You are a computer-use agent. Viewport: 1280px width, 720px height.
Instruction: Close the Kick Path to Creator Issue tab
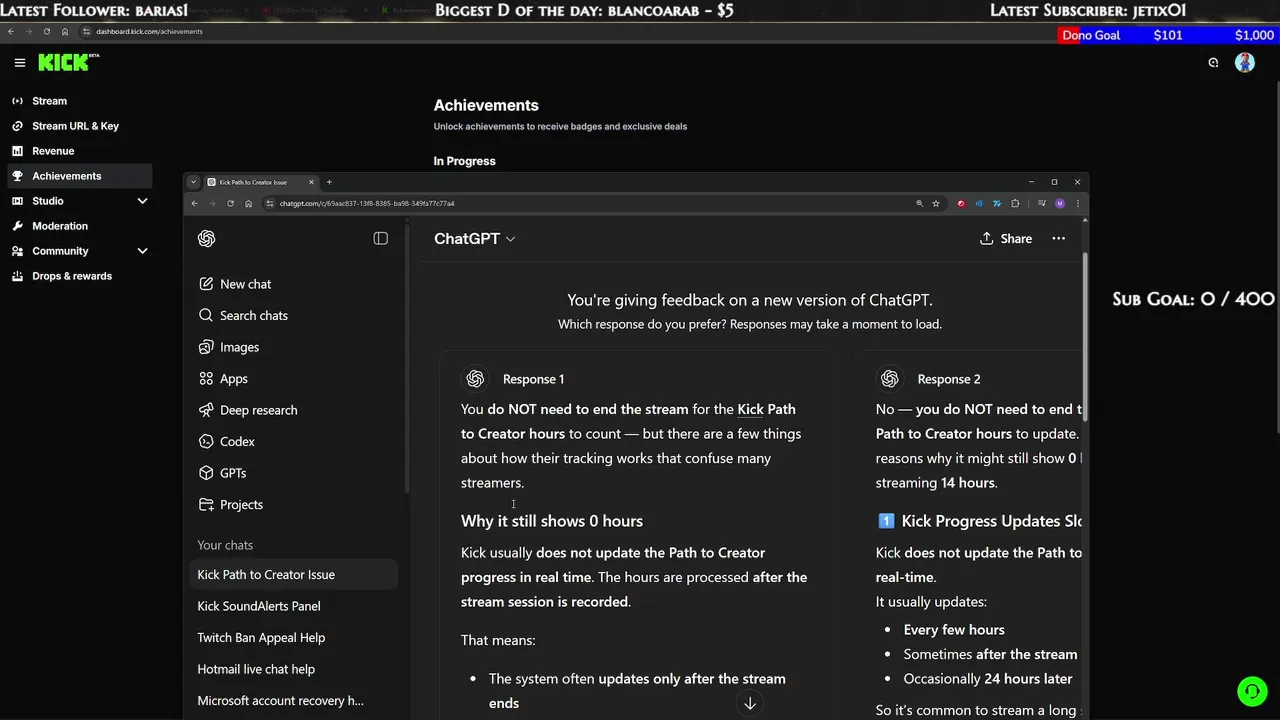click(x=311, y=182)
